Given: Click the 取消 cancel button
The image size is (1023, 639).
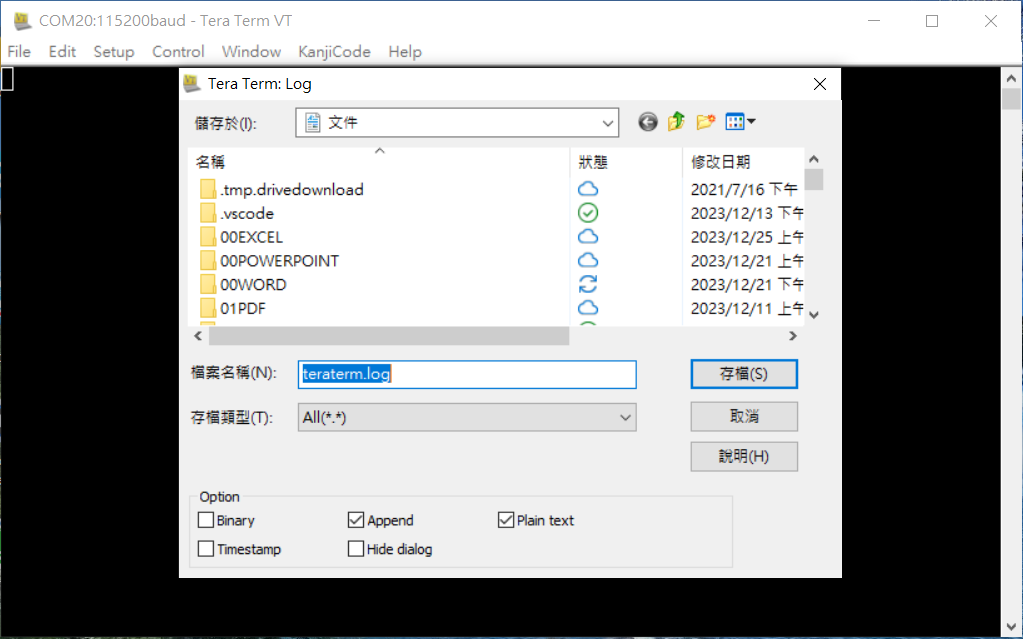Looking at the screenshot, I should tap(744, 416).
